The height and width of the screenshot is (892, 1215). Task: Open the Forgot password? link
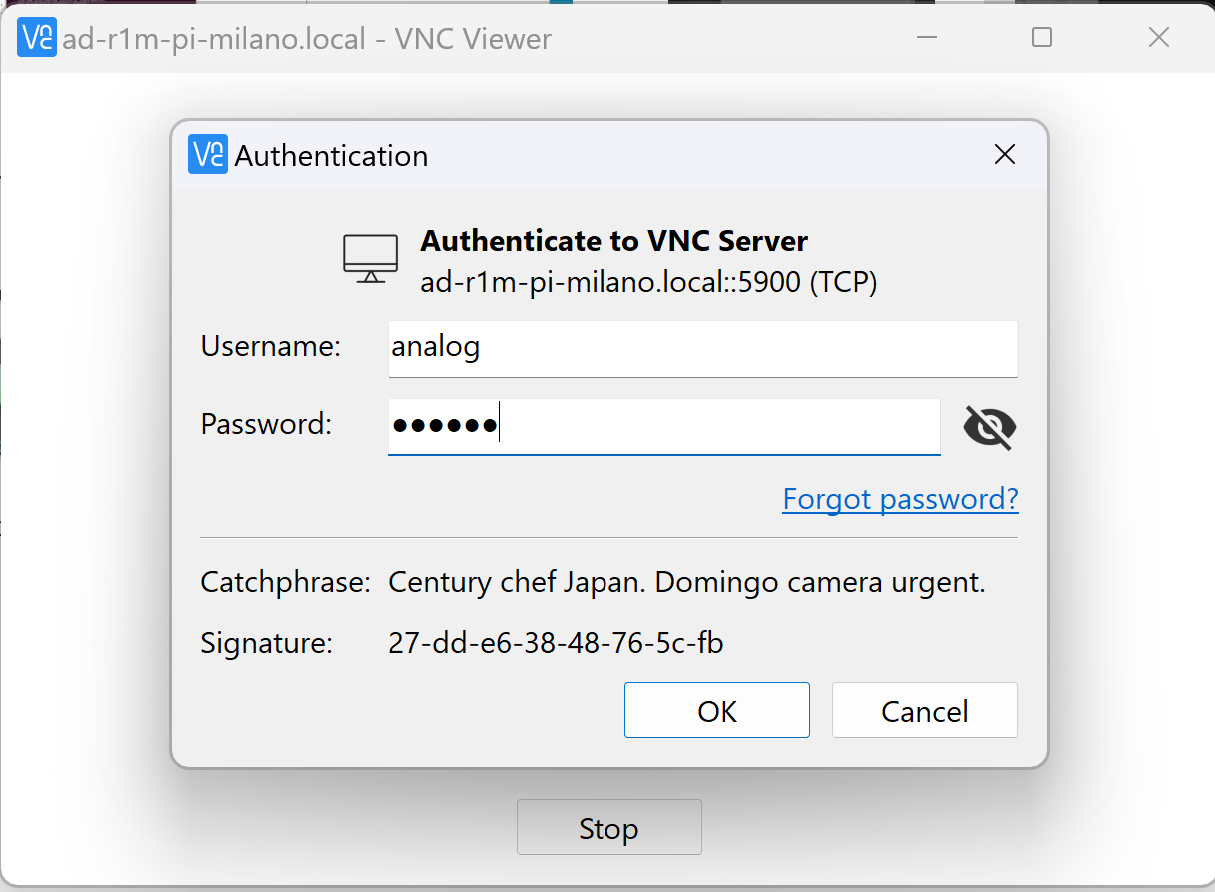(900, 498)
